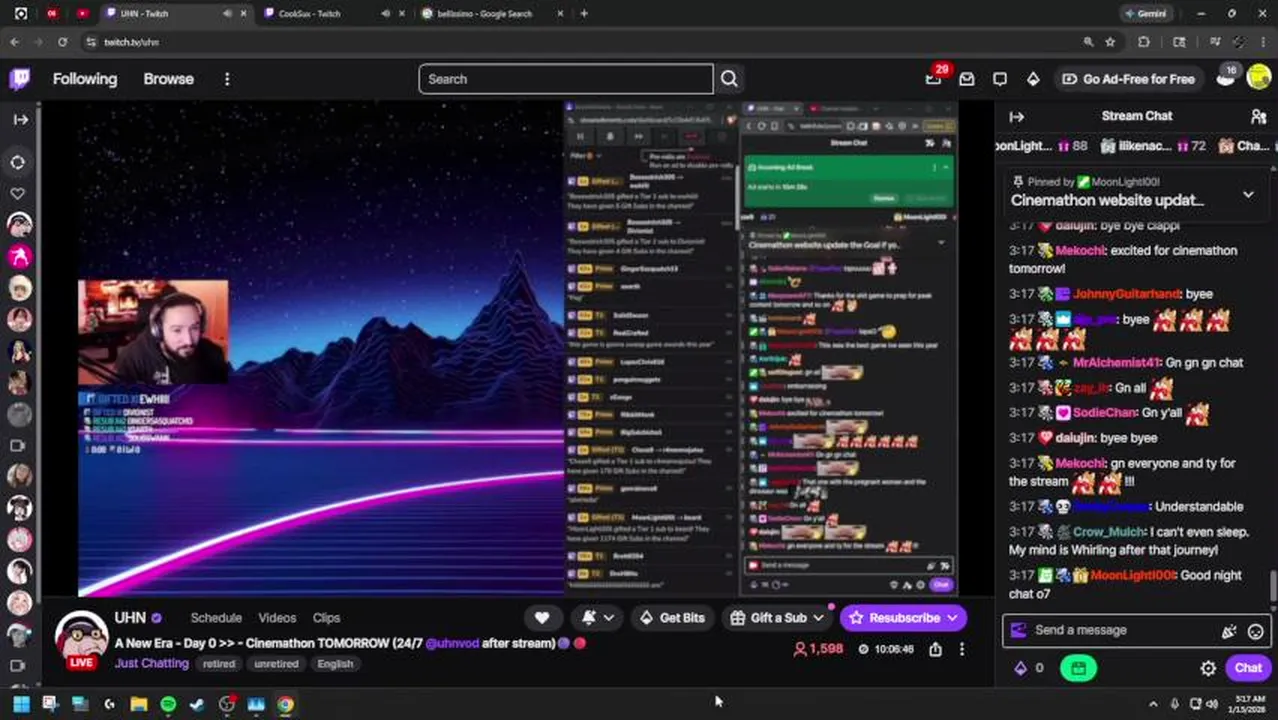Open UHN's Clips tab

(326, 618)
